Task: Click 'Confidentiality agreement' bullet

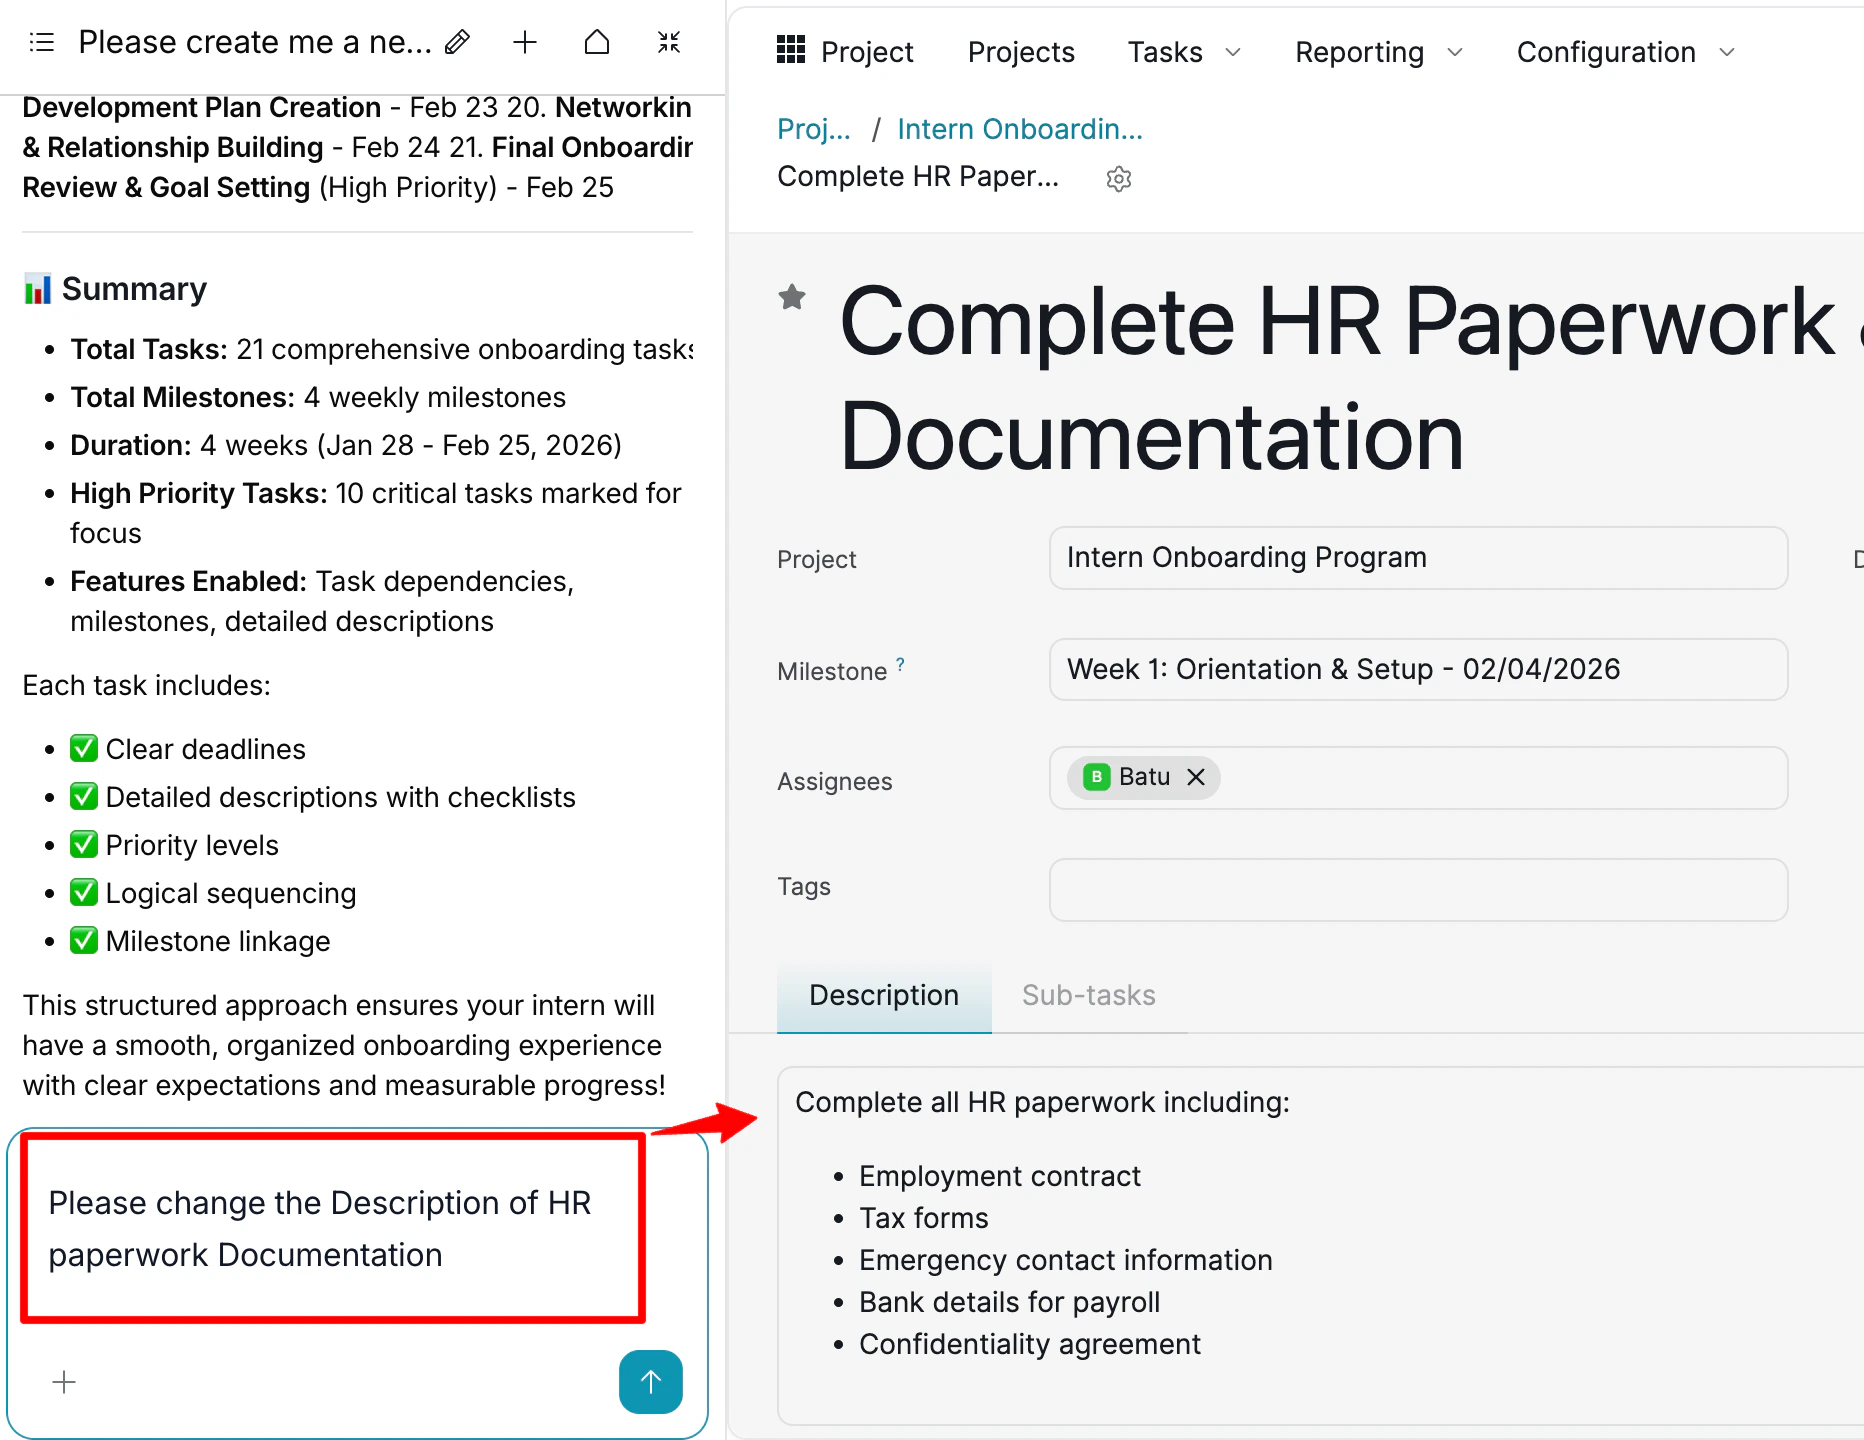Action: pos(1029,1344)
